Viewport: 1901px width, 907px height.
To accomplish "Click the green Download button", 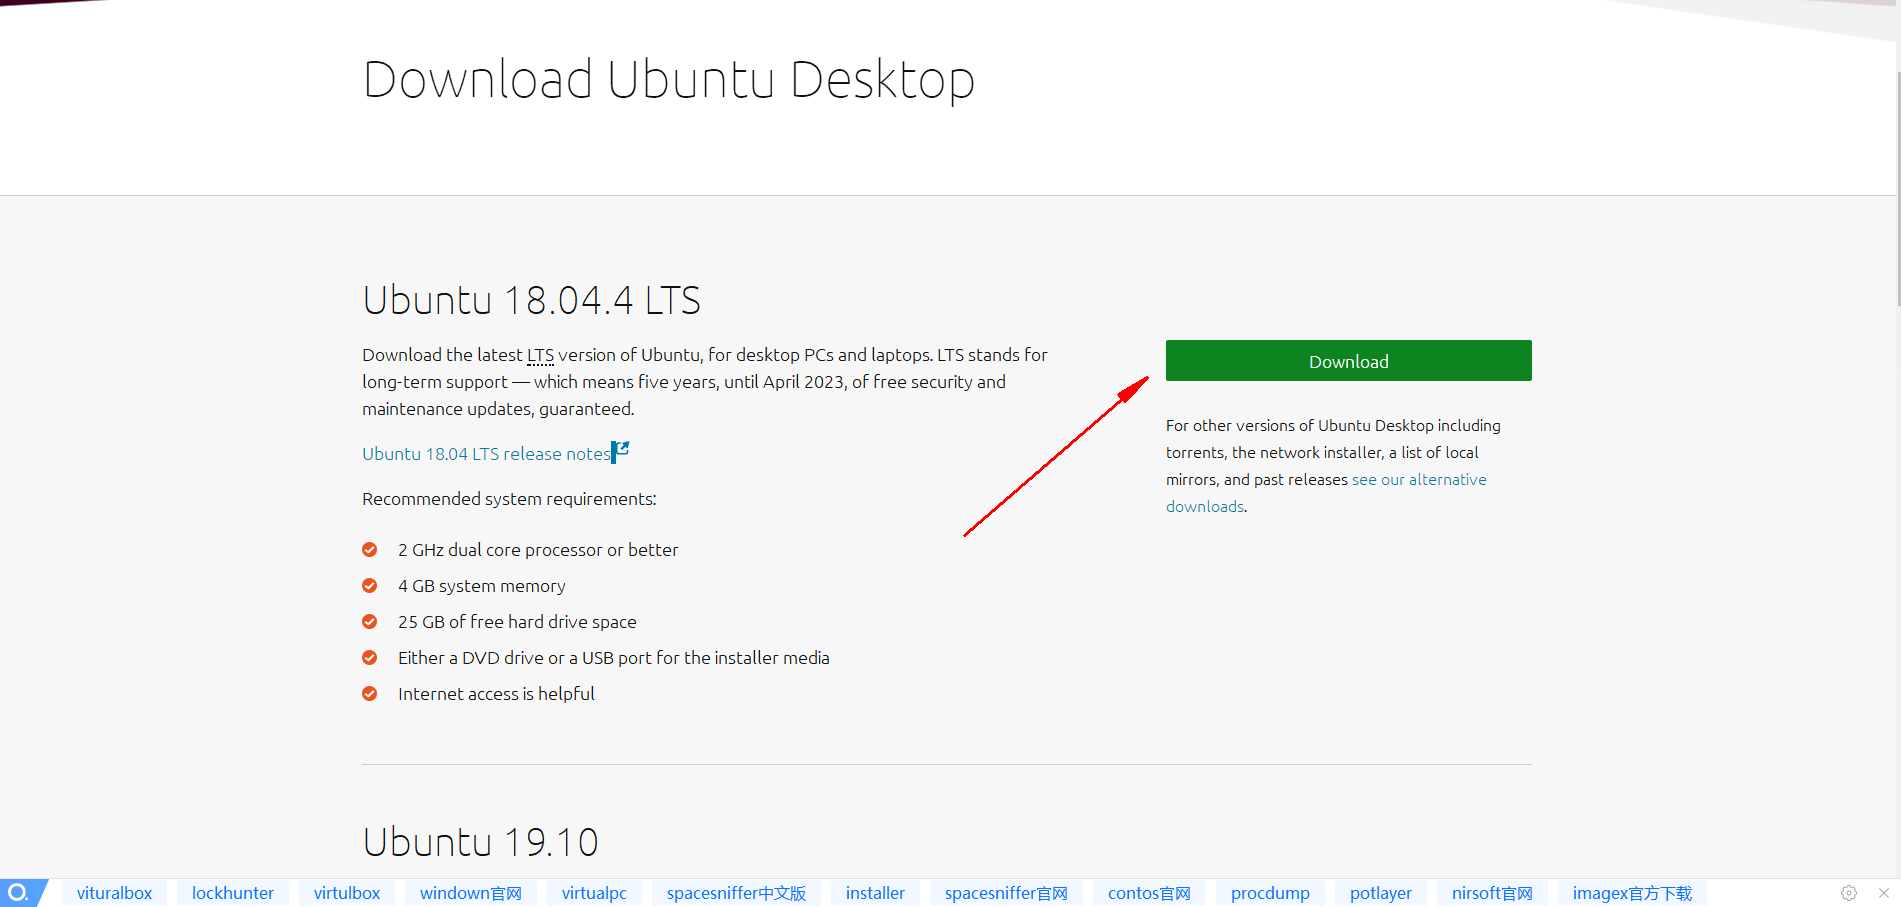I will (1348, 361).
